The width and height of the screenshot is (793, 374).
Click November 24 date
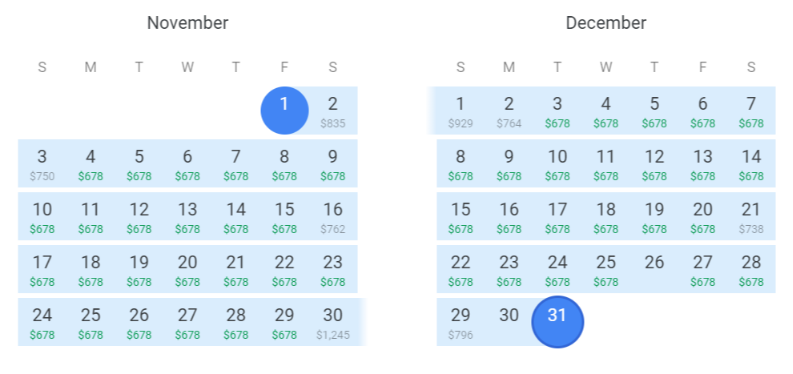point(42,322)
